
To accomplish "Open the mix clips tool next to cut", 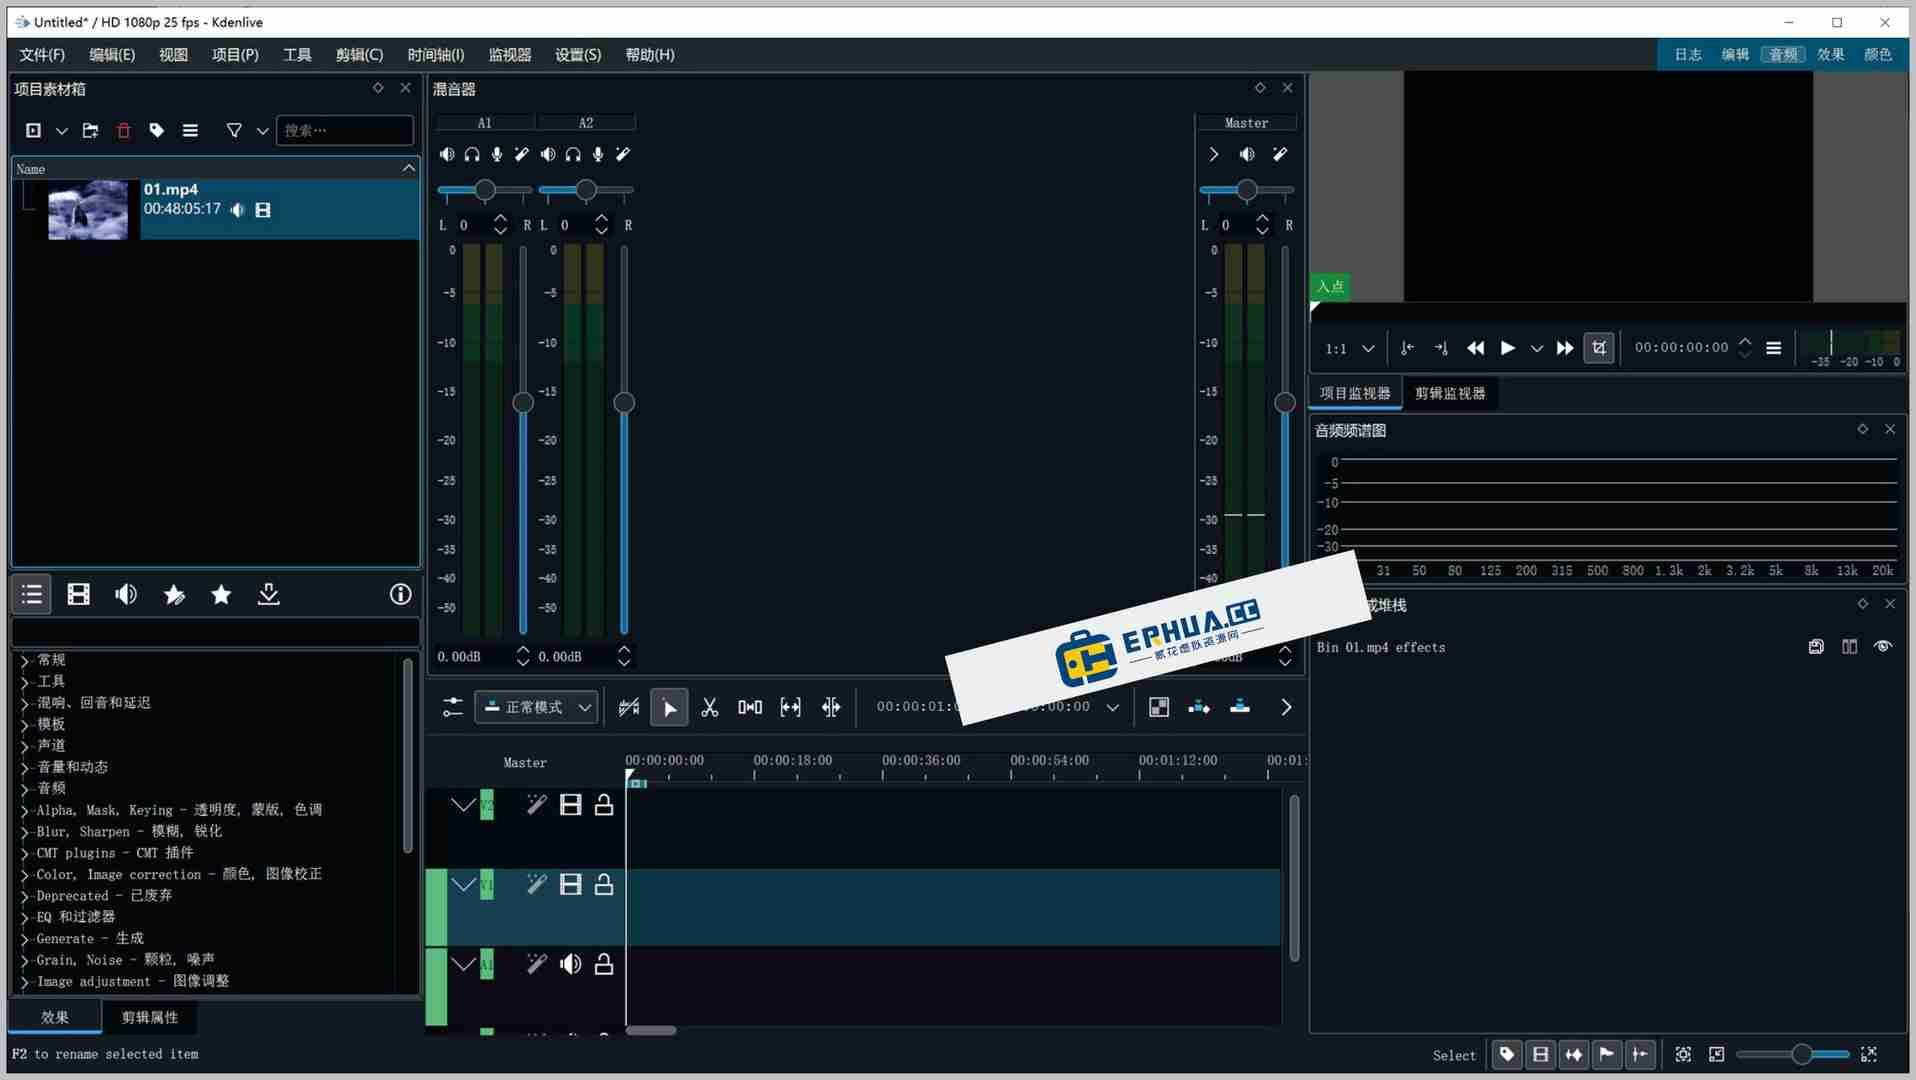I will pyautogui.click(x=750, y=707).
